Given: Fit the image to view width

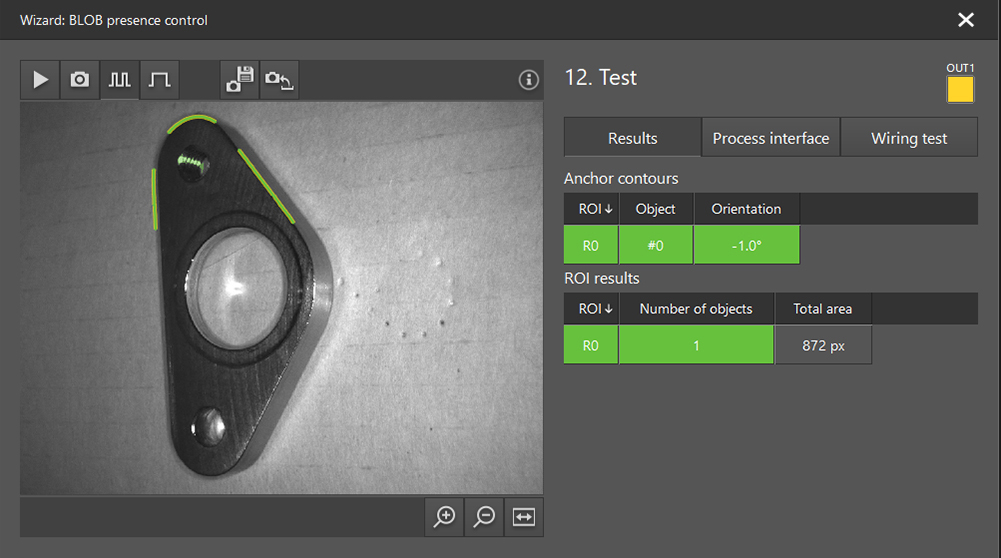Looking at the screenshot, I should [x=524, y=516].
